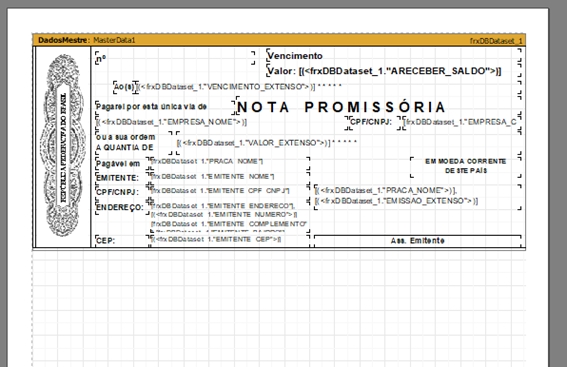Click the frxDBDataset_1 label on band header
The width and height of the screenshot is (567, 367).
pos(496,41)
